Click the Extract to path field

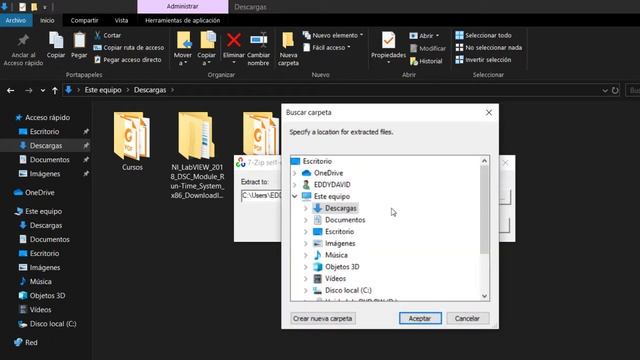coord(261,196)
